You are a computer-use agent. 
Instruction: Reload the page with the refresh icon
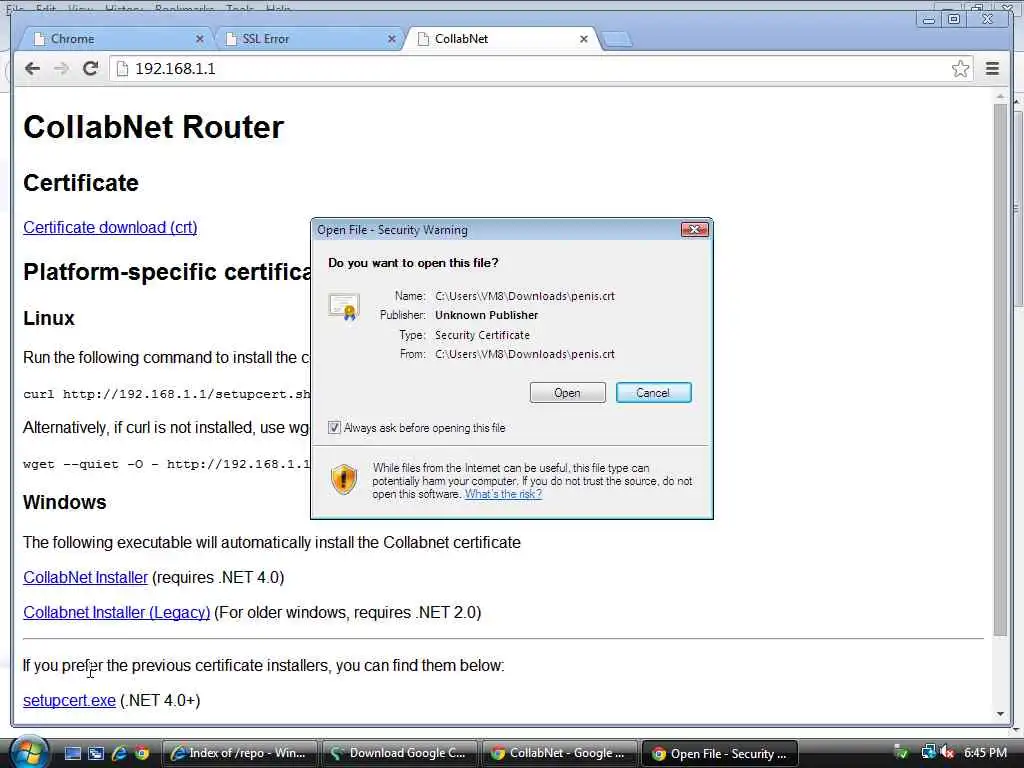pyautogui.click(x=91, y=69)
